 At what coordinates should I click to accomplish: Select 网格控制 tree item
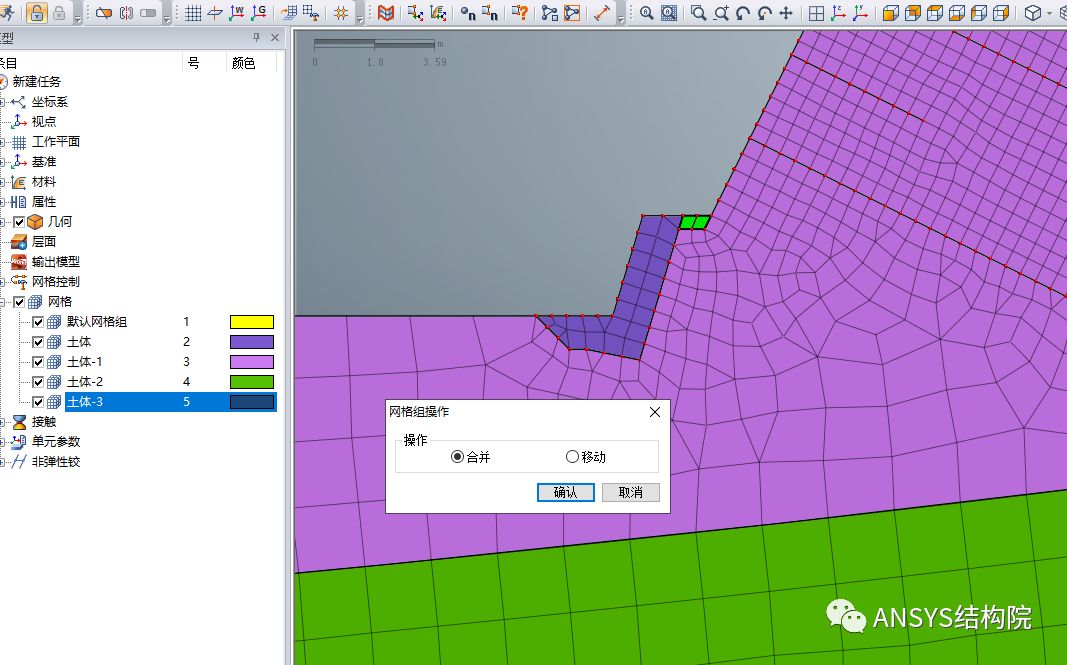point(56,282)
